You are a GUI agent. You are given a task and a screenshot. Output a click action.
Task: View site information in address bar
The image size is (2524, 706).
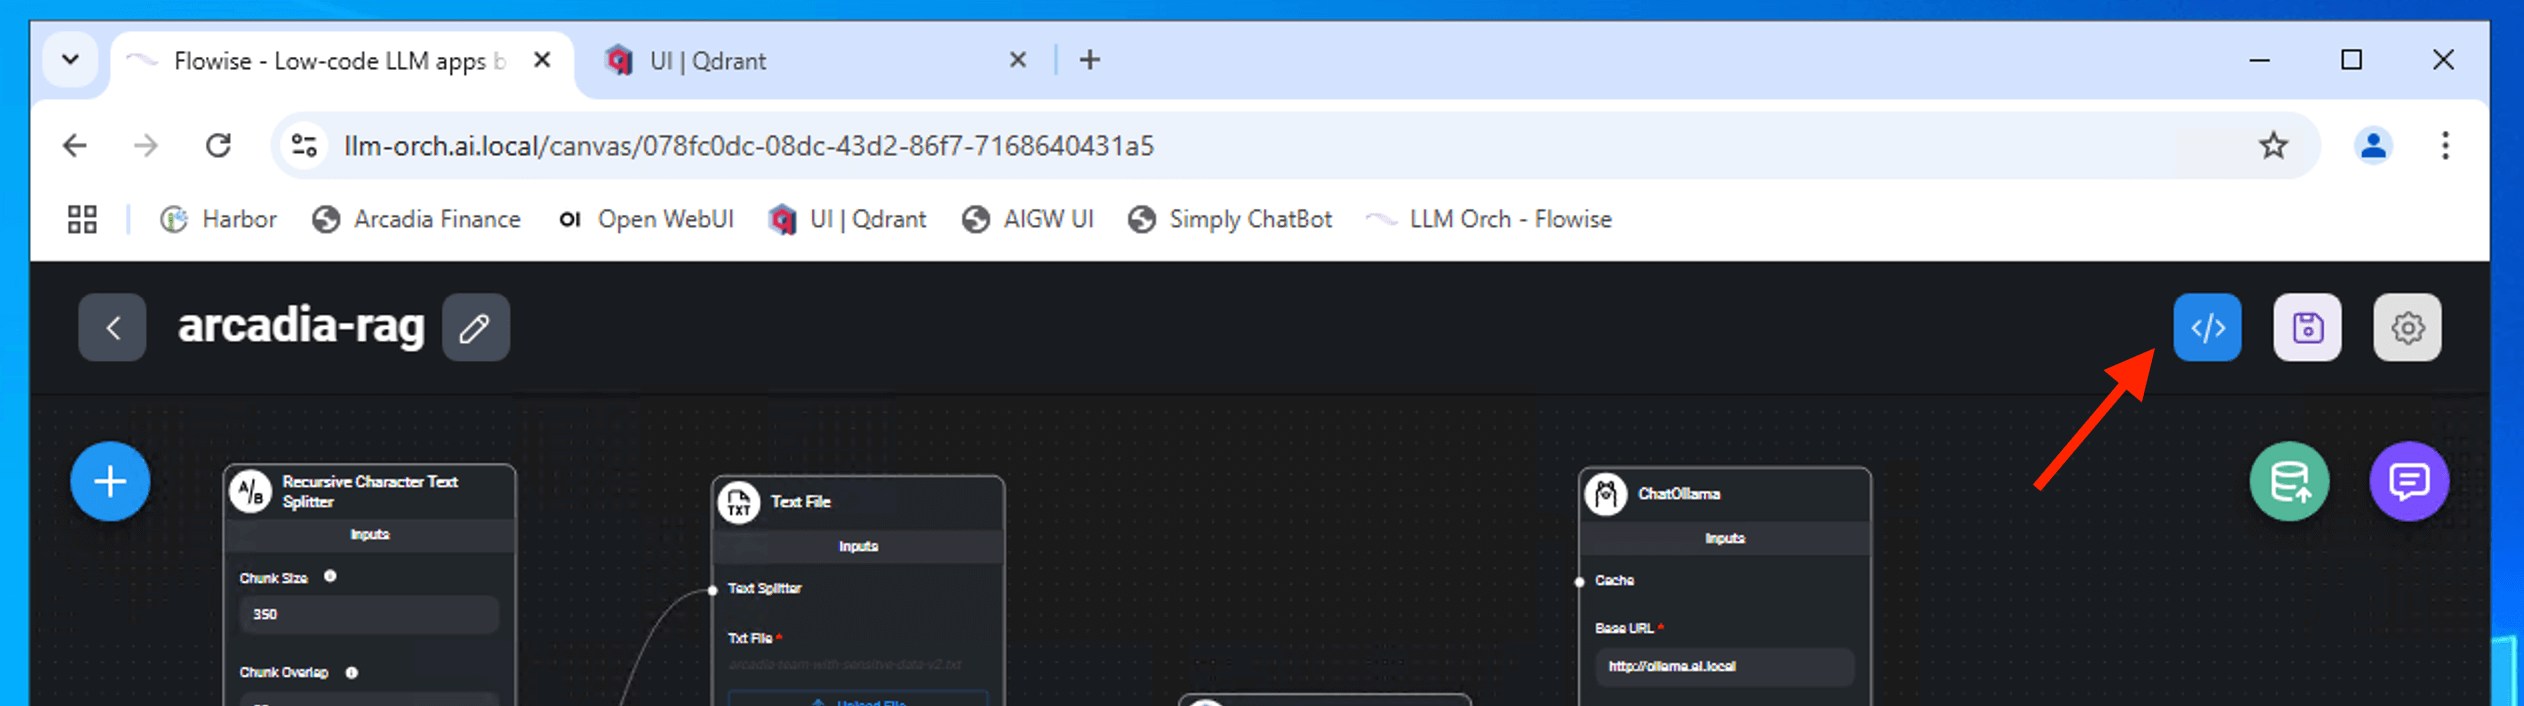tap(304, 146)
